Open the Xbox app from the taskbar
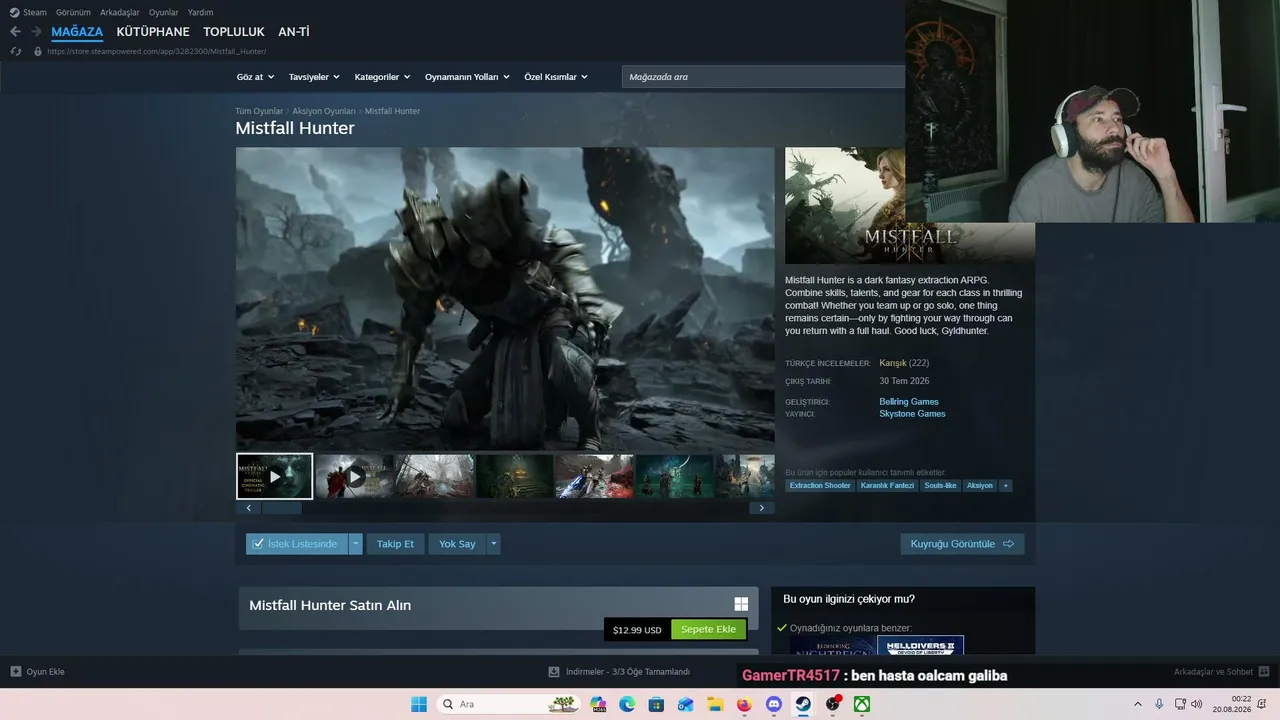 (862, 704)
